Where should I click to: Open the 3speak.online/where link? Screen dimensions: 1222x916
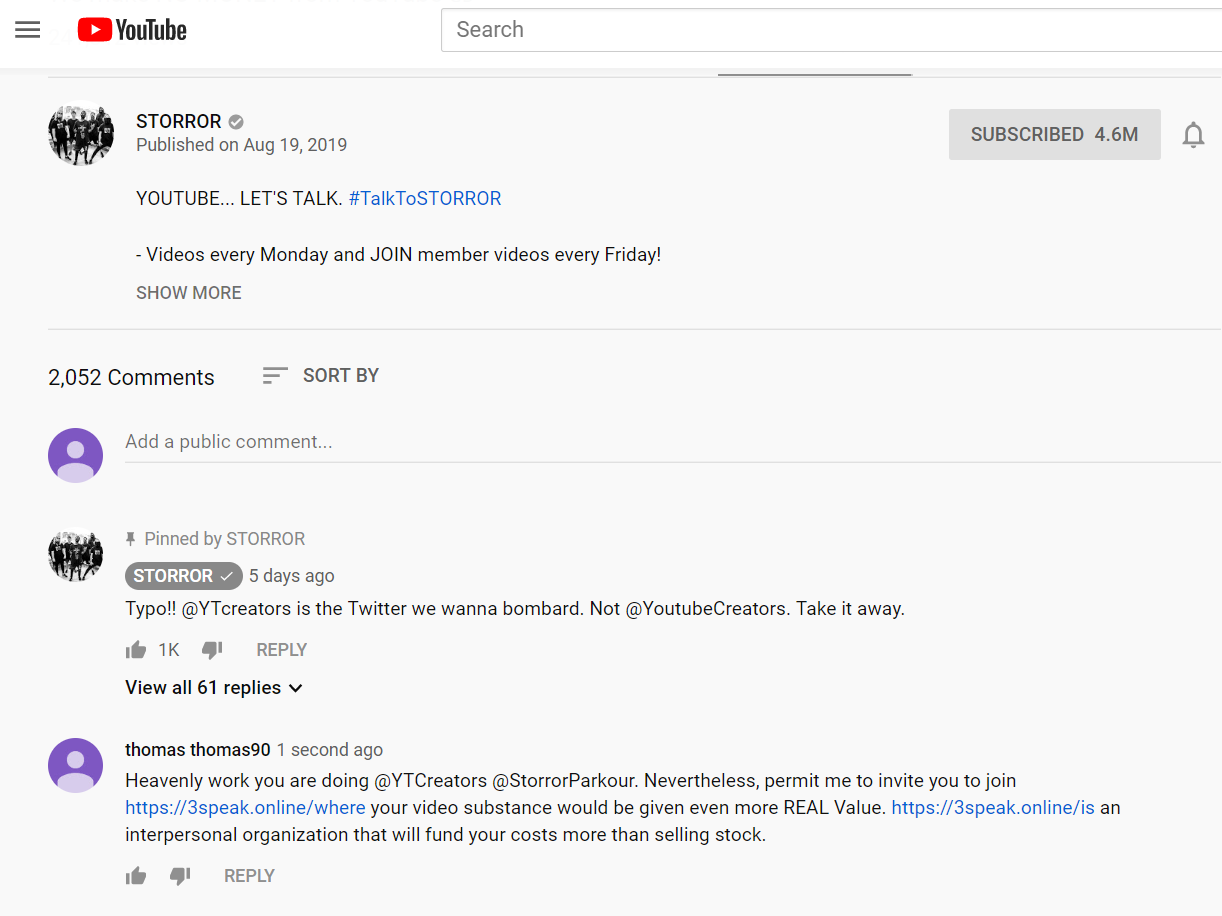point(245,808)
